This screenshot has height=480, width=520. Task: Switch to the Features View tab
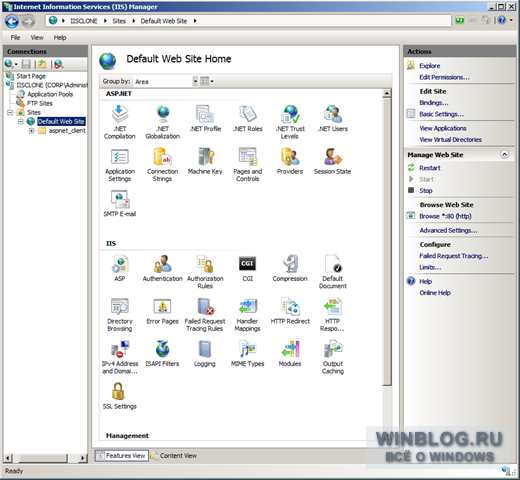pyautogui.click(x=121, y=456)
